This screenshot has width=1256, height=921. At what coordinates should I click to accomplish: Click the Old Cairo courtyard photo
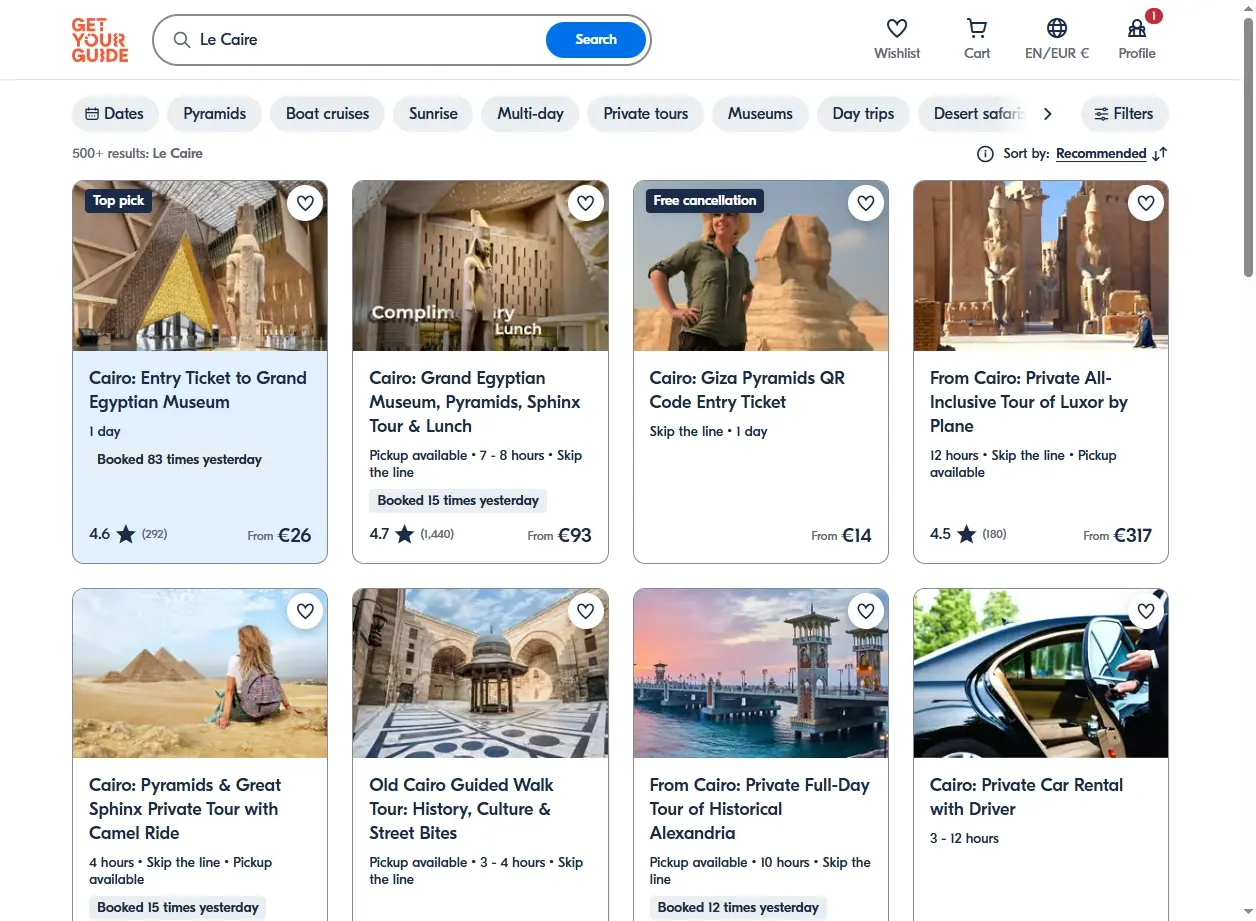click(480, 673)
